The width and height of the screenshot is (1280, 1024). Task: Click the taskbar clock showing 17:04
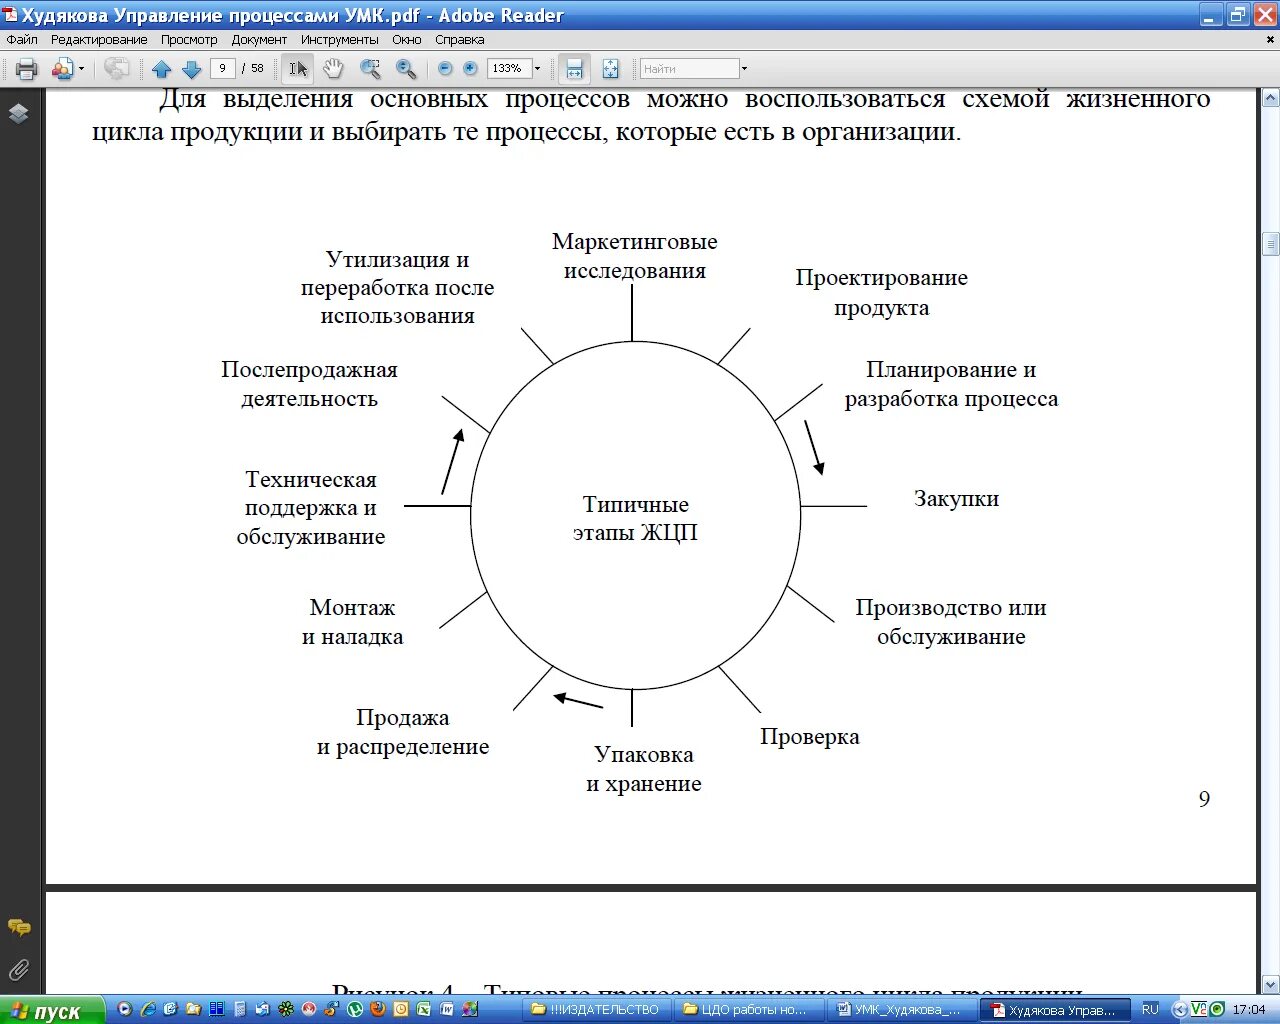point(1249,1010)
